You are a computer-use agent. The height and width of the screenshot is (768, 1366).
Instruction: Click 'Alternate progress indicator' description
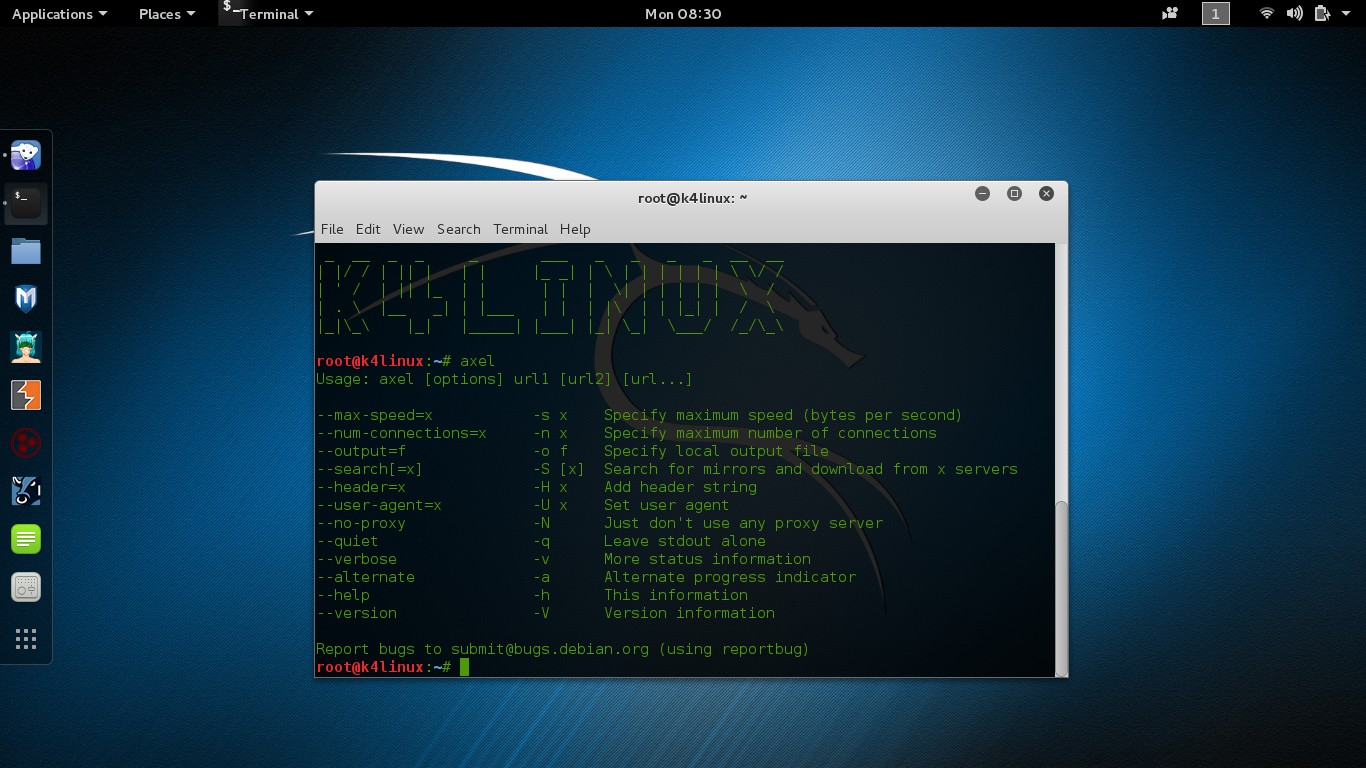pyautogui.click(x=730, y=577)
